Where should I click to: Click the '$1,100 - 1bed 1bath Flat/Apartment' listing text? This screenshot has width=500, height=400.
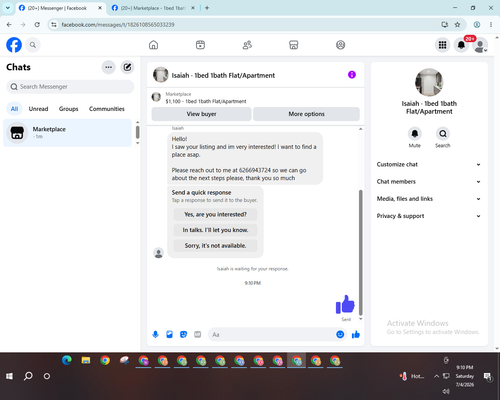point(206,101)
